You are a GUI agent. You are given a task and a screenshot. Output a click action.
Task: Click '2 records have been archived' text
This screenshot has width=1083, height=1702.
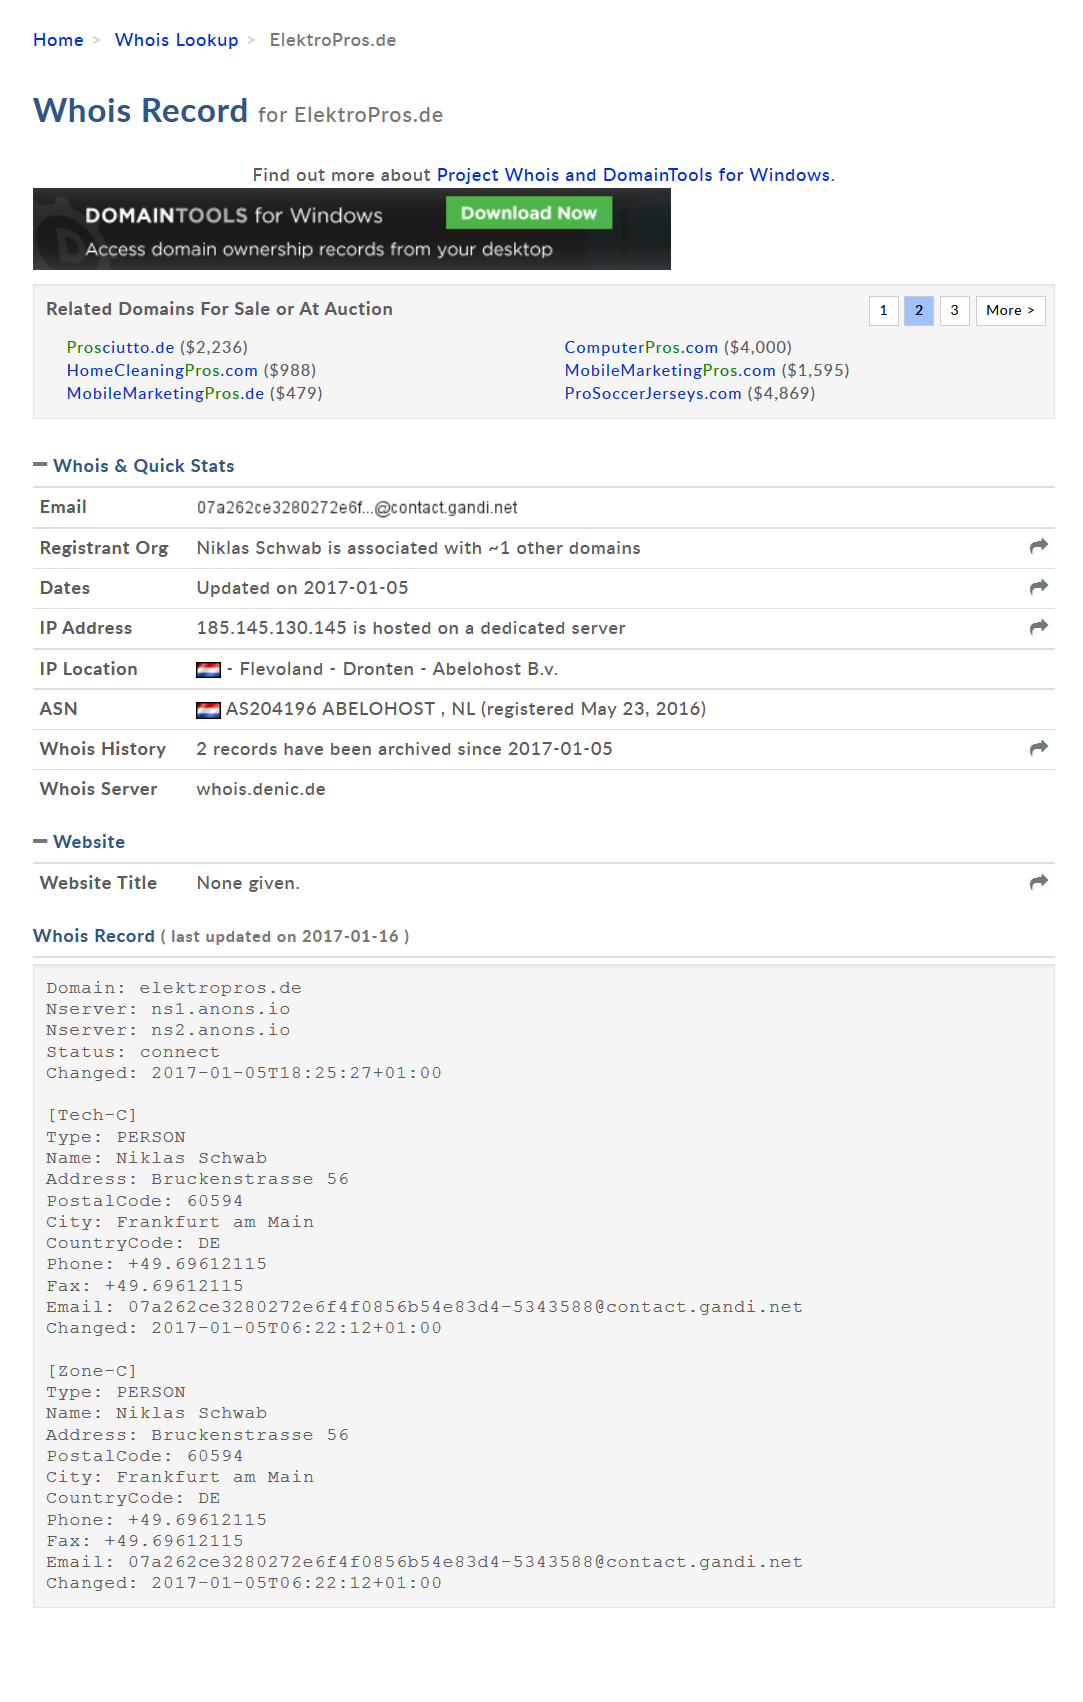[348, 749]
